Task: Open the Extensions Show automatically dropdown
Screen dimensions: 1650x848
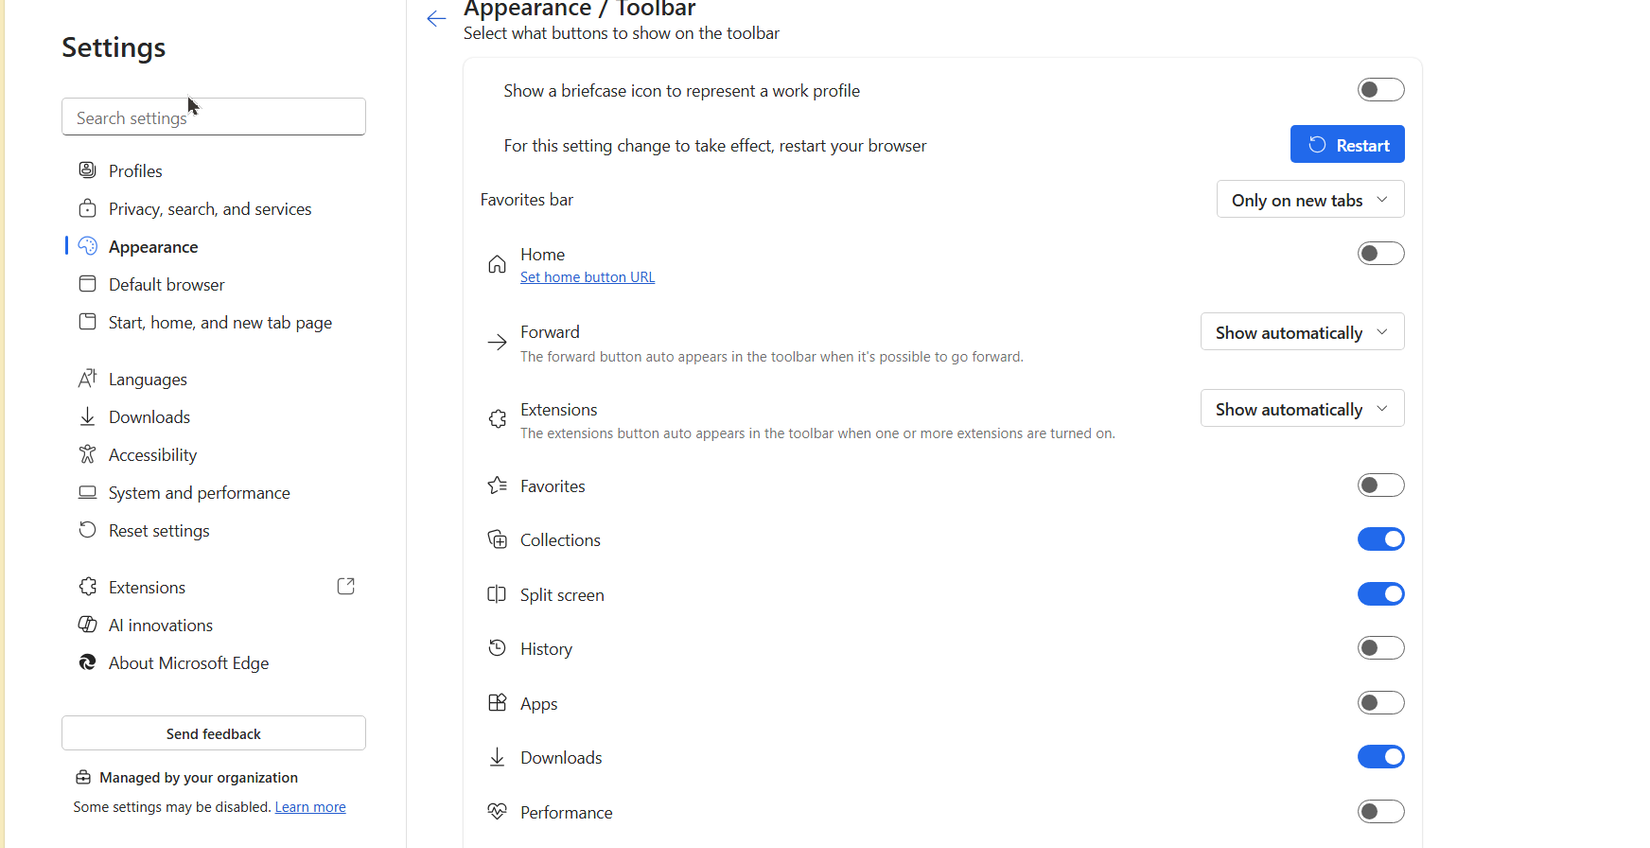Action: pyautogui.click(x=1301, y=408)
